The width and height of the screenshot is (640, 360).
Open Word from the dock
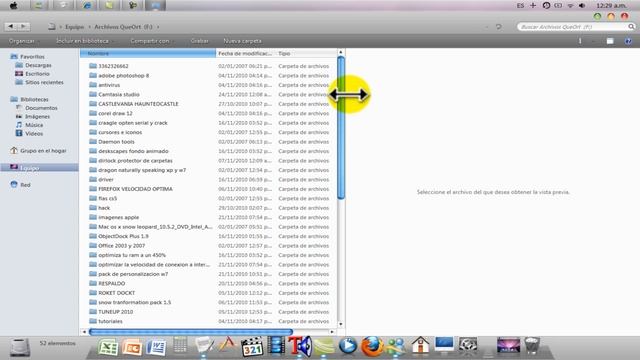(156, 347)
